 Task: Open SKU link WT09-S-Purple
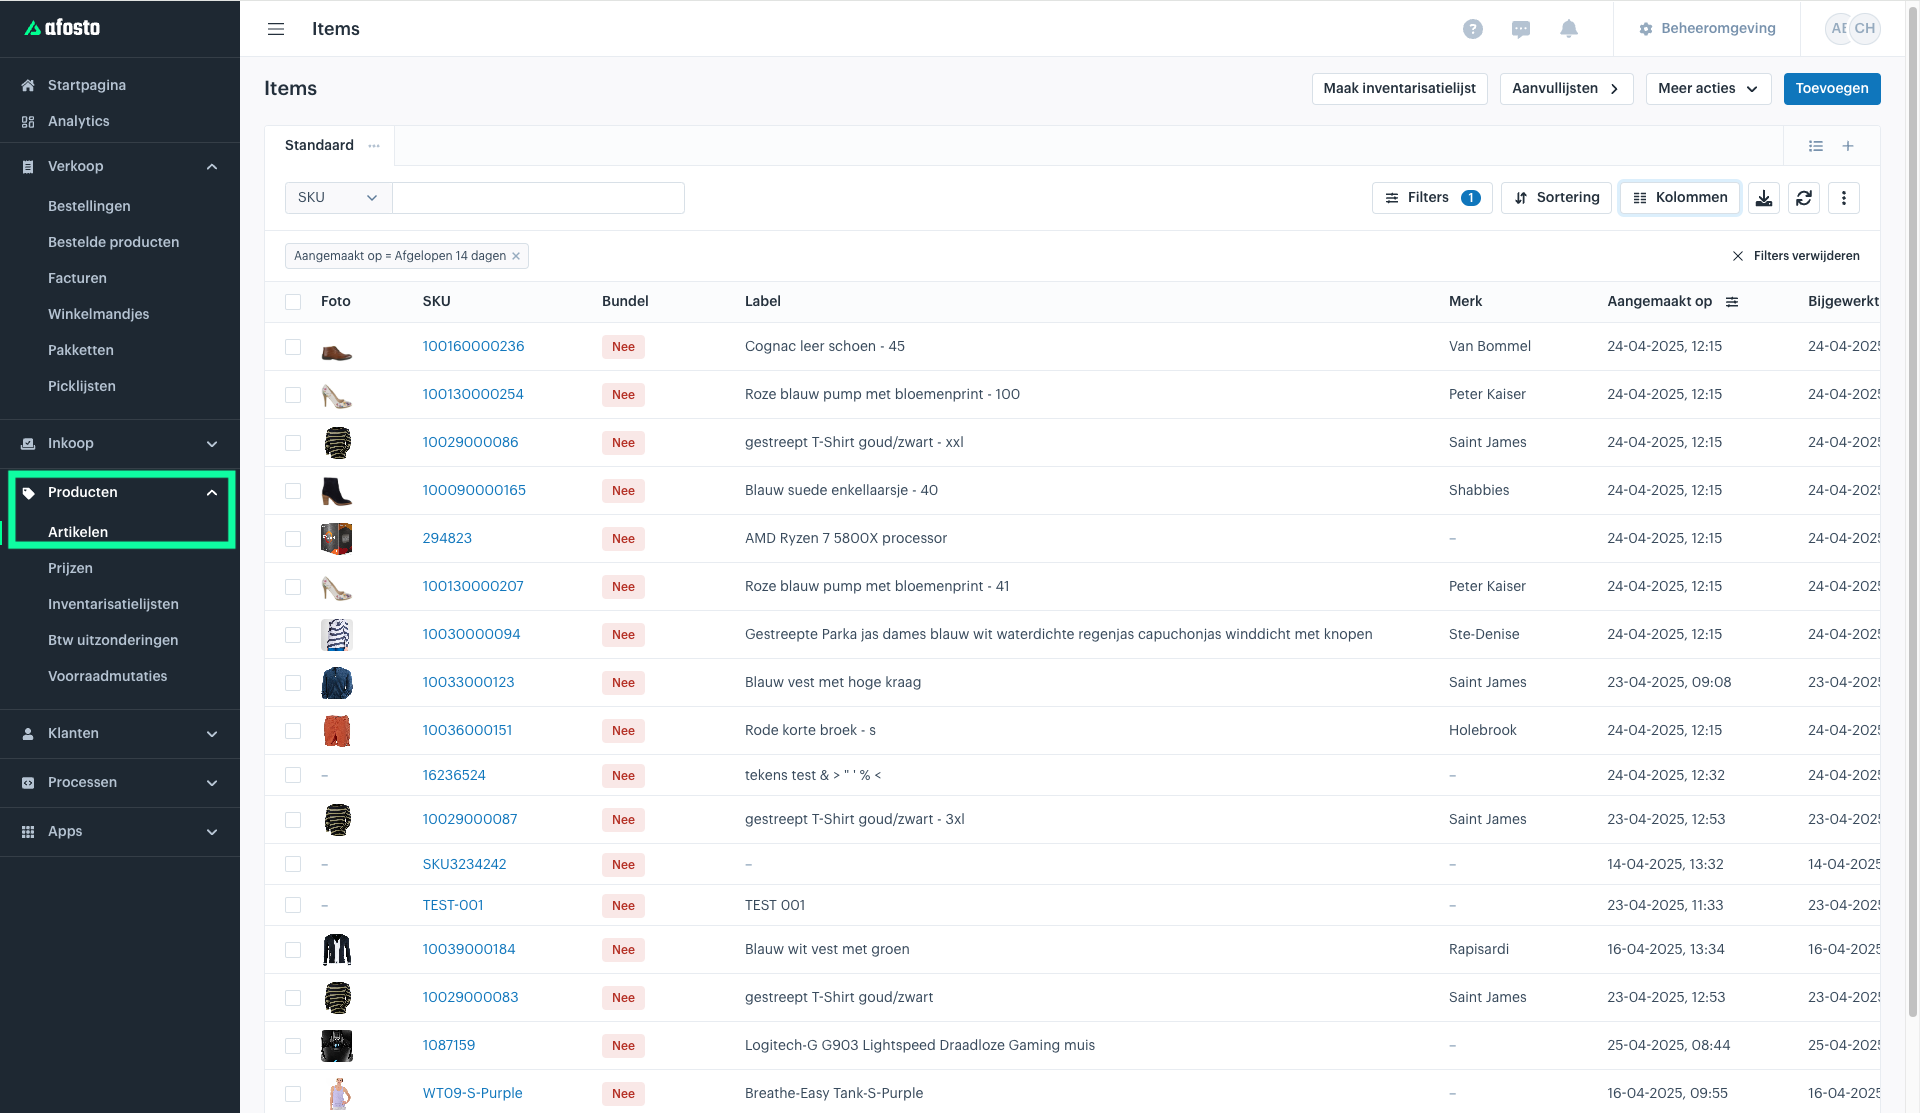pos(472,1093)
